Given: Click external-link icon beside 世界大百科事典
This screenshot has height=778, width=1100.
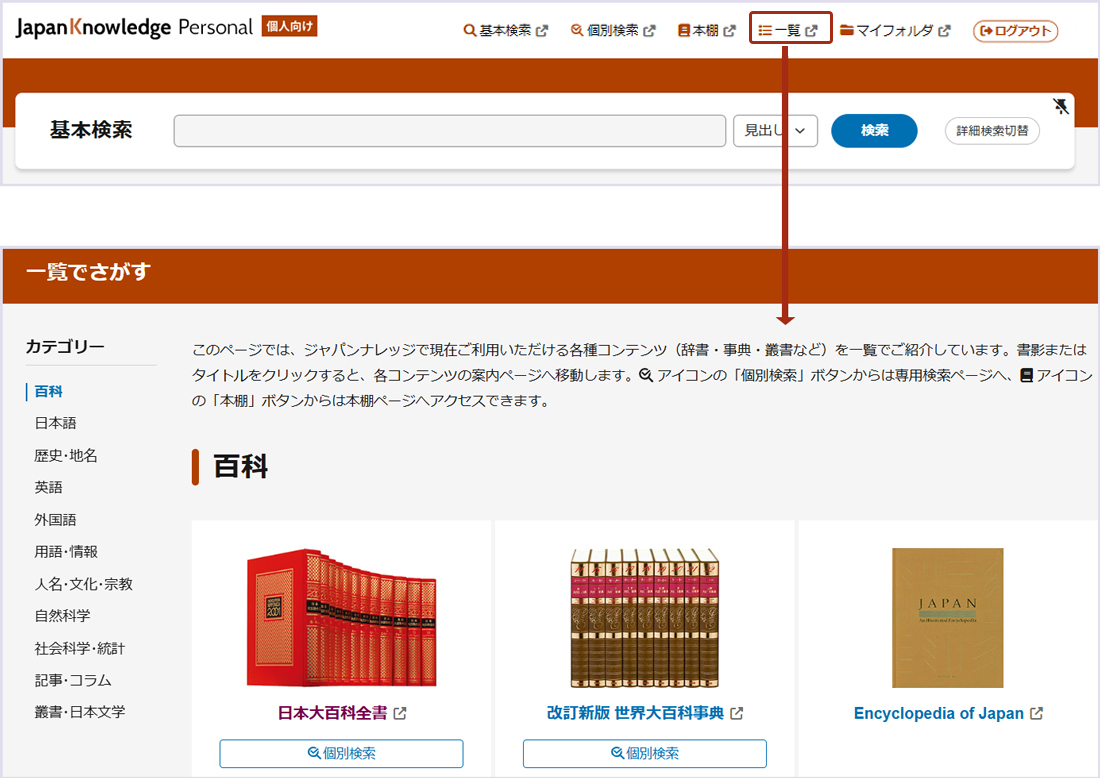Looking at the screenshot, I should pos(737,713).
